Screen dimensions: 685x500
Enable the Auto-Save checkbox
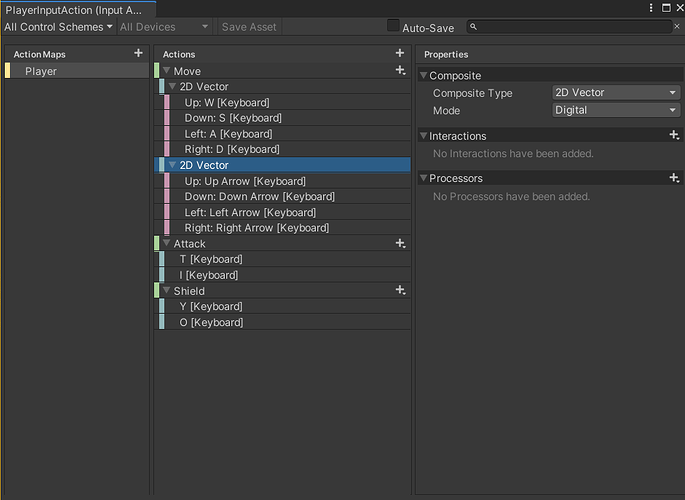(393, 26)
